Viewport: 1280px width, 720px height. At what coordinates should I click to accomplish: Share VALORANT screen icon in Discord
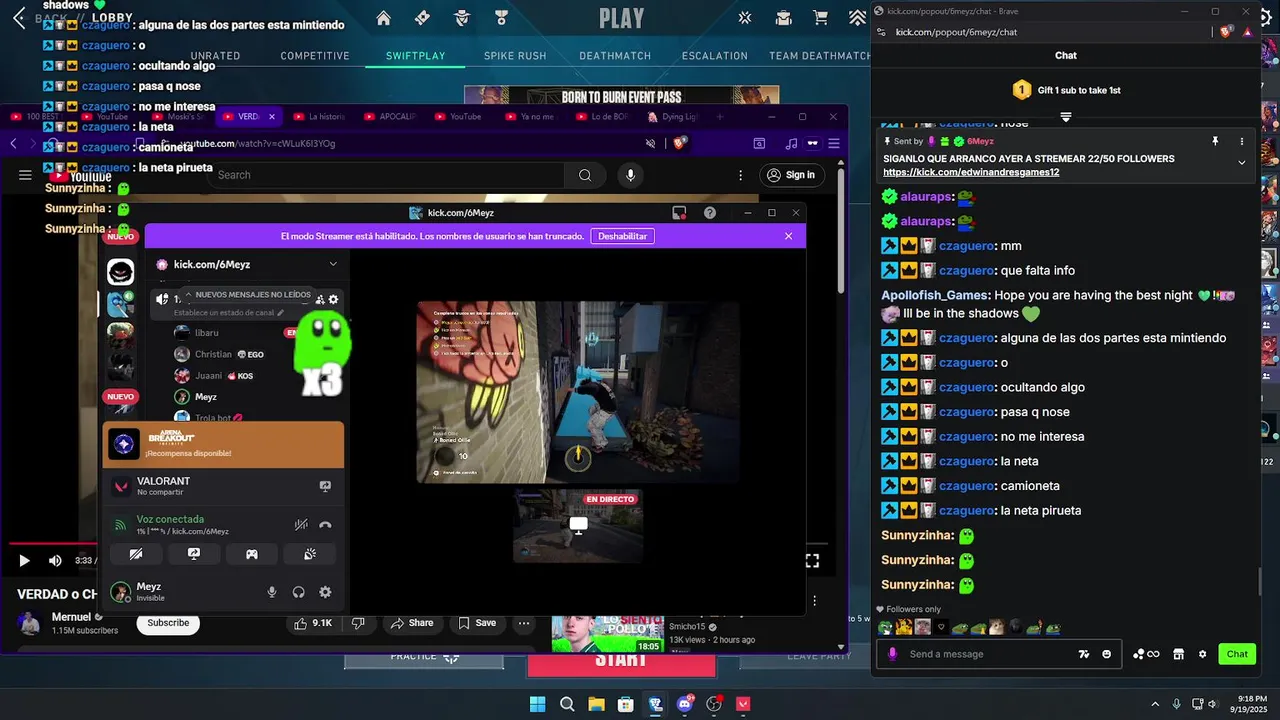[x=325, y=486]
